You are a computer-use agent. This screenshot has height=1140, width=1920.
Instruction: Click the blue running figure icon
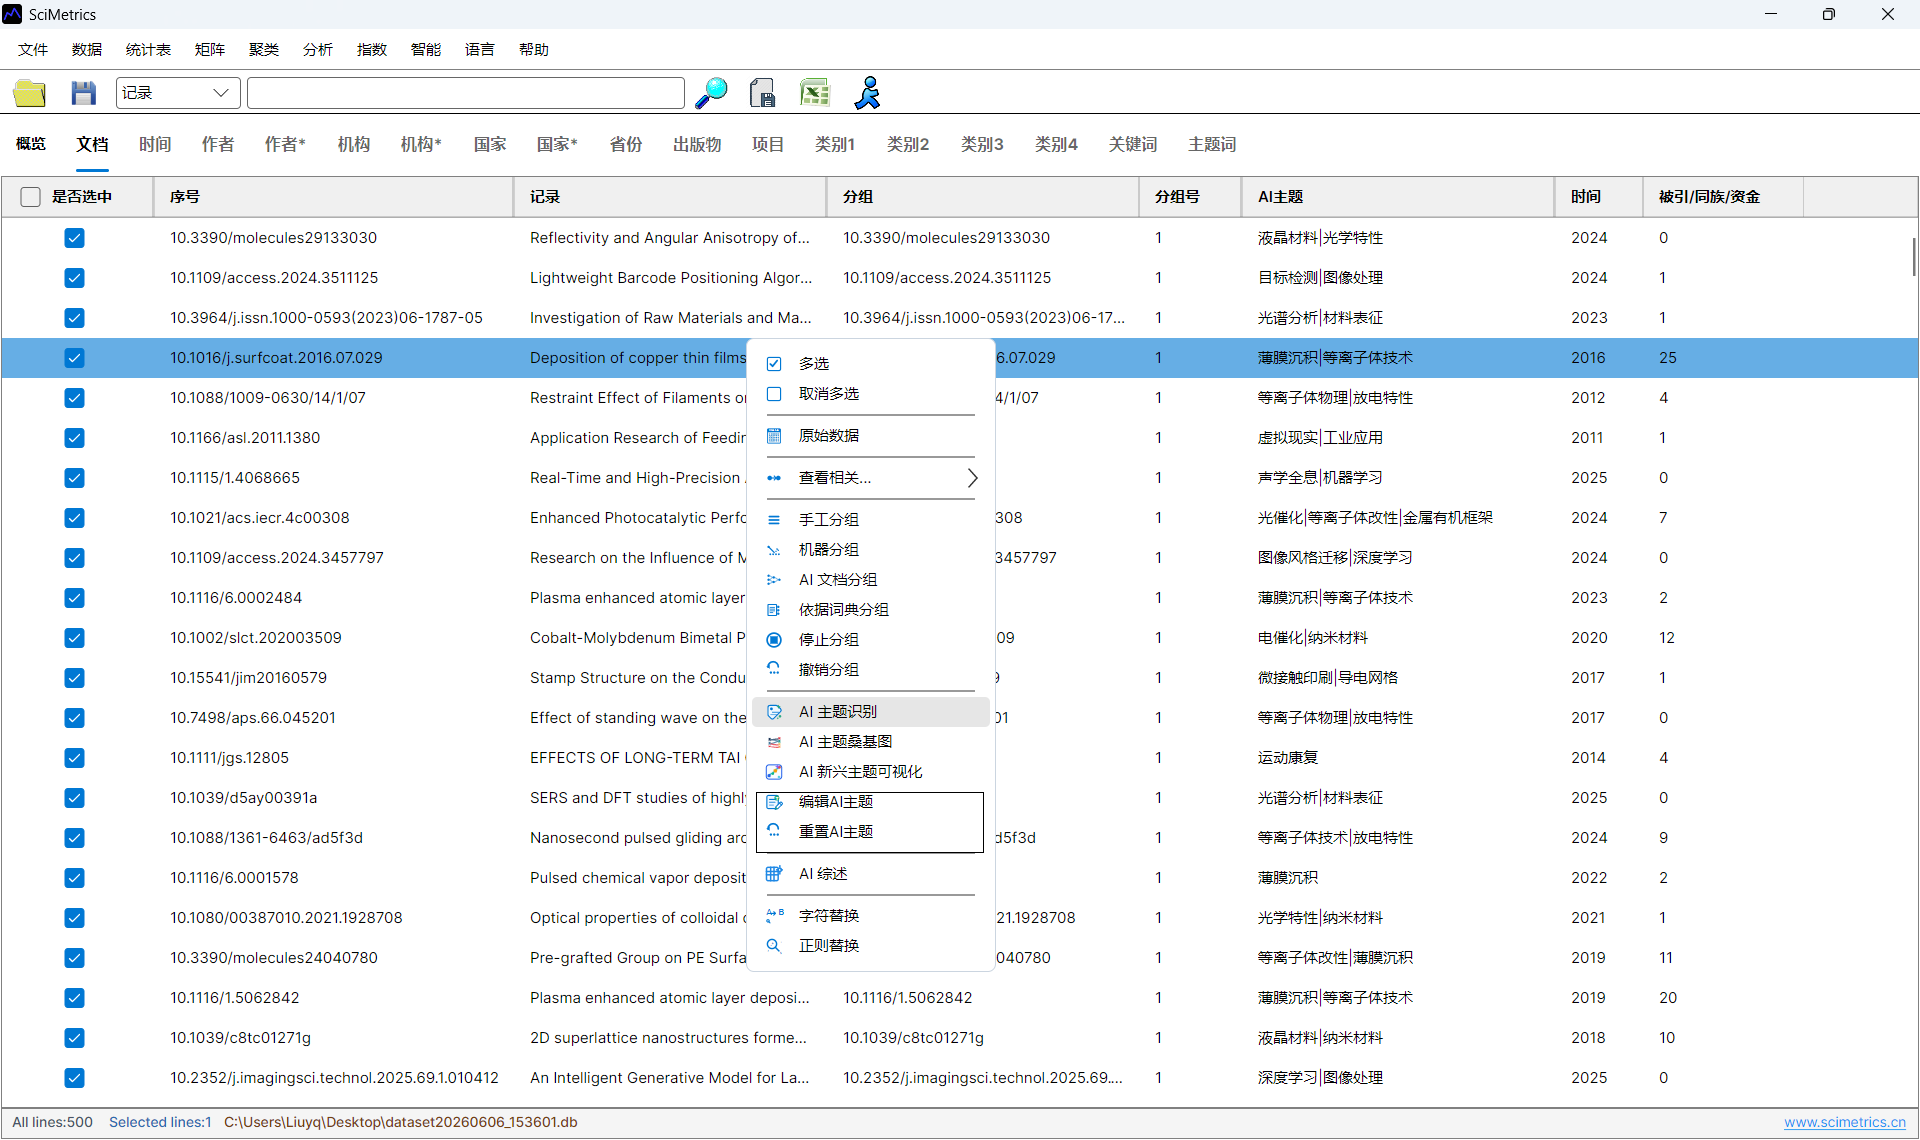867,93
